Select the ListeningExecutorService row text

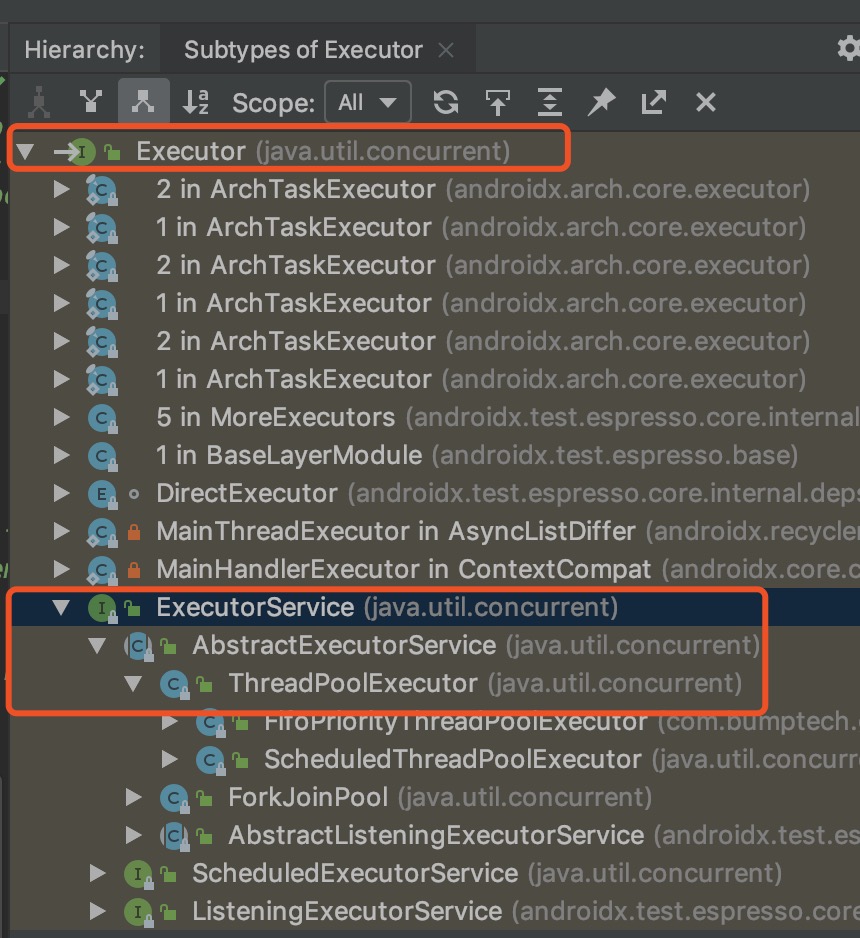click(526, 911)
